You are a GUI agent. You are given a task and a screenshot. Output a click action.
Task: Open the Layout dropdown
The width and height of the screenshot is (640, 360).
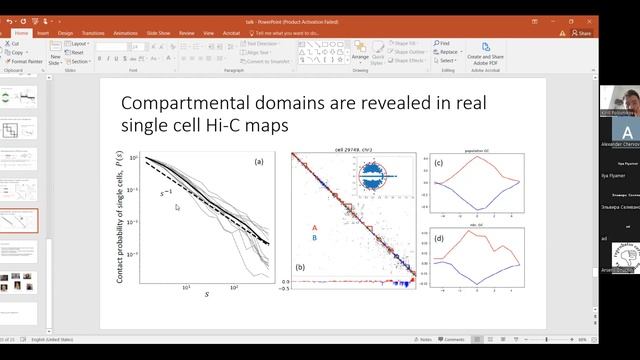(x=77, y=43)
